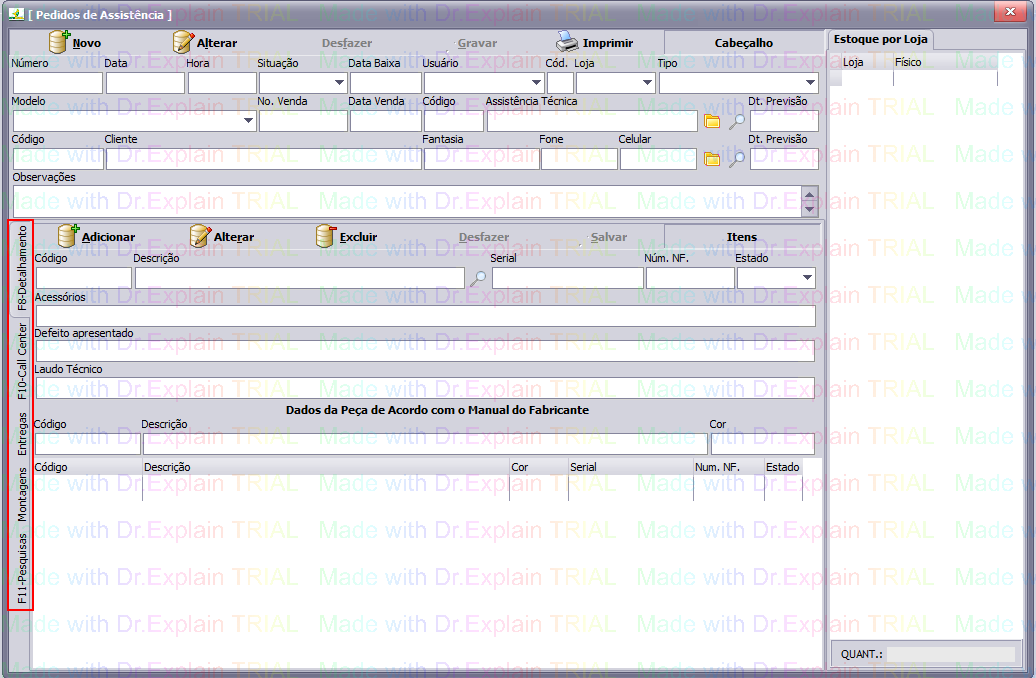Click magnifier icon beside item Descrição field
The image size is (1036, 678).
478,278
